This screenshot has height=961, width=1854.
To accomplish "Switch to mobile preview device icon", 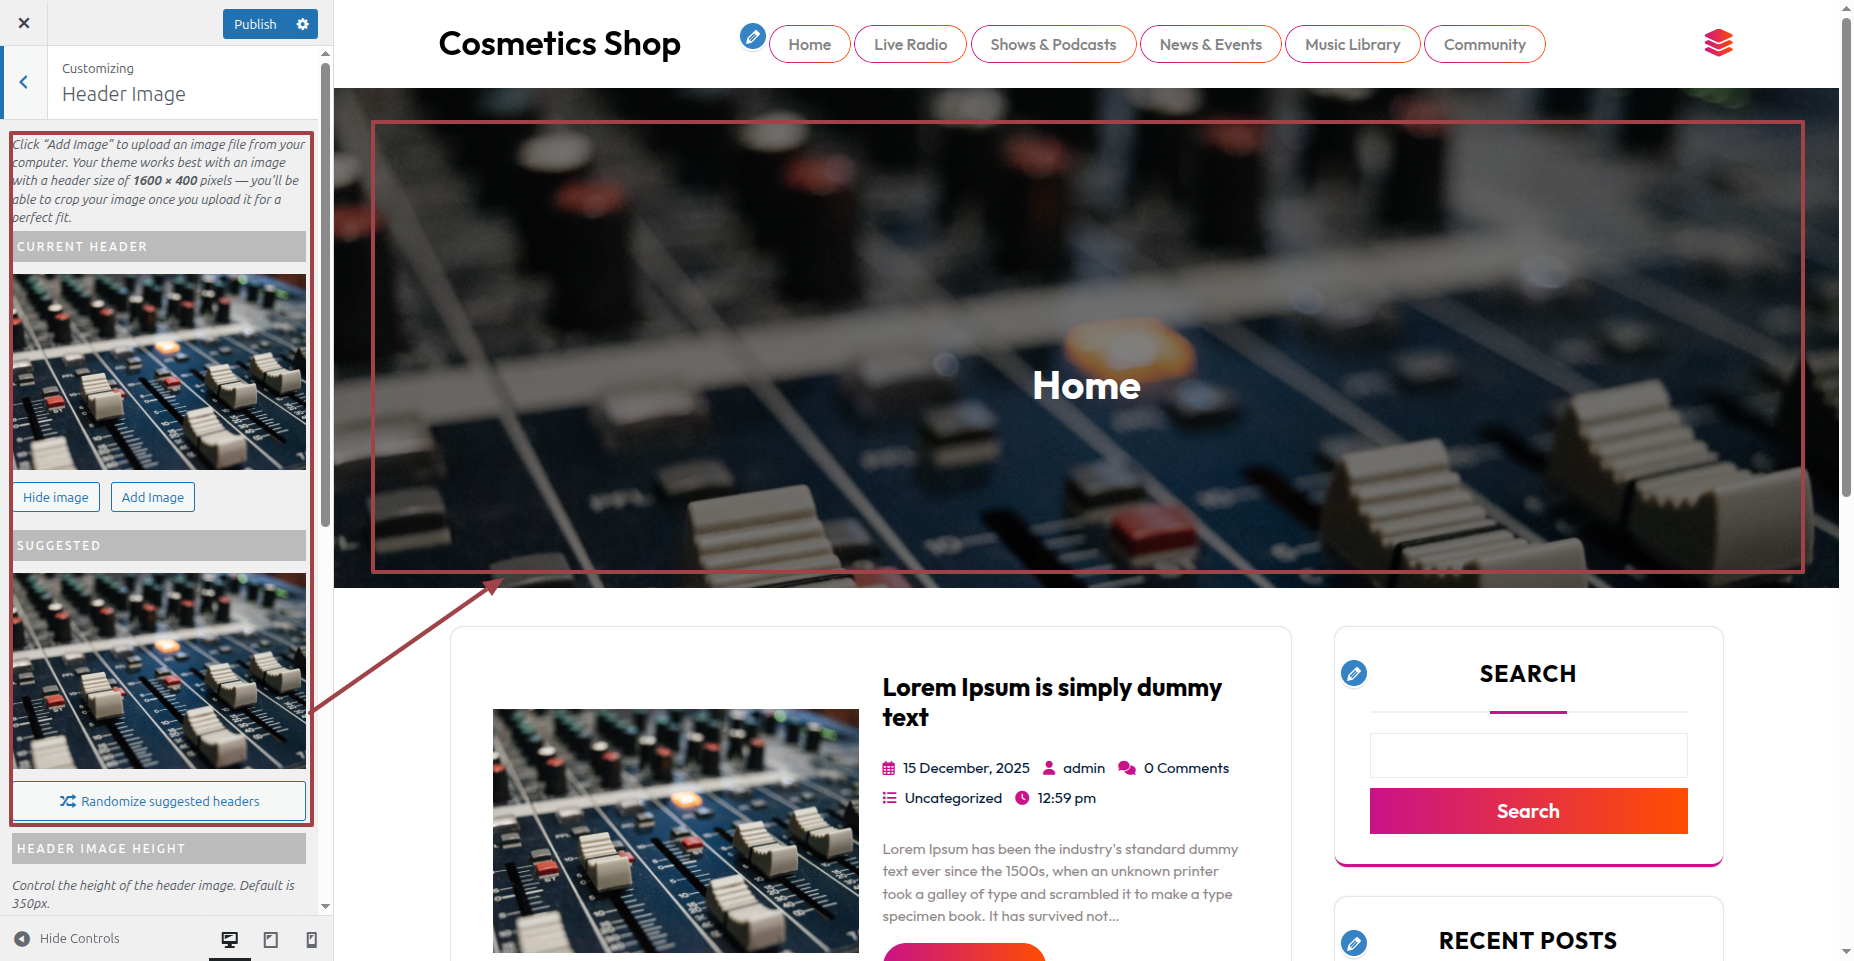I will pos(312,940).
